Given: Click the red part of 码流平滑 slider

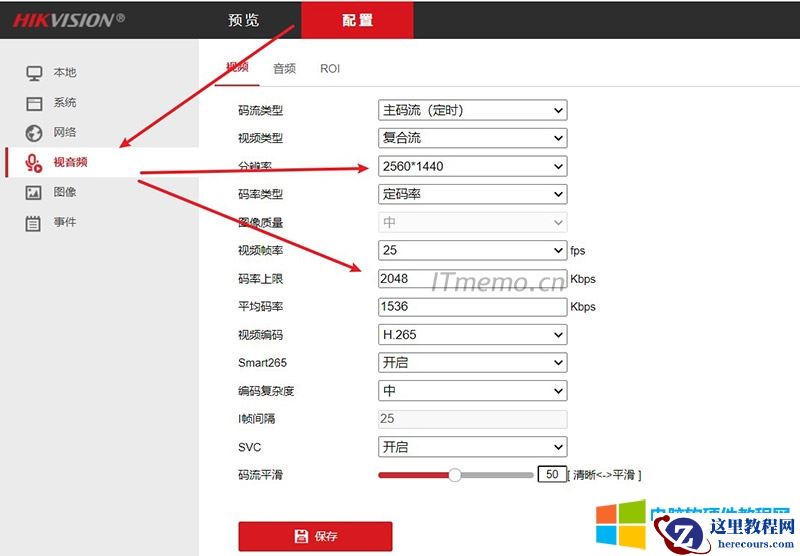Looking at the screenshot, I should pyautogui.click(x=413, y=475).
